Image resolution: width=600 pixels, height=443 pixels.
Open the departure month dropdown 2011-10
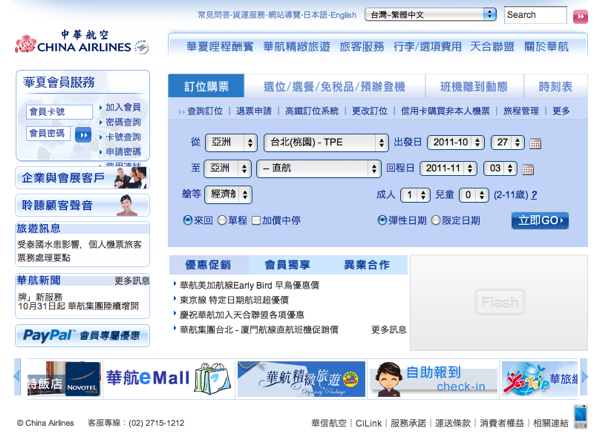tap(456, 143)
